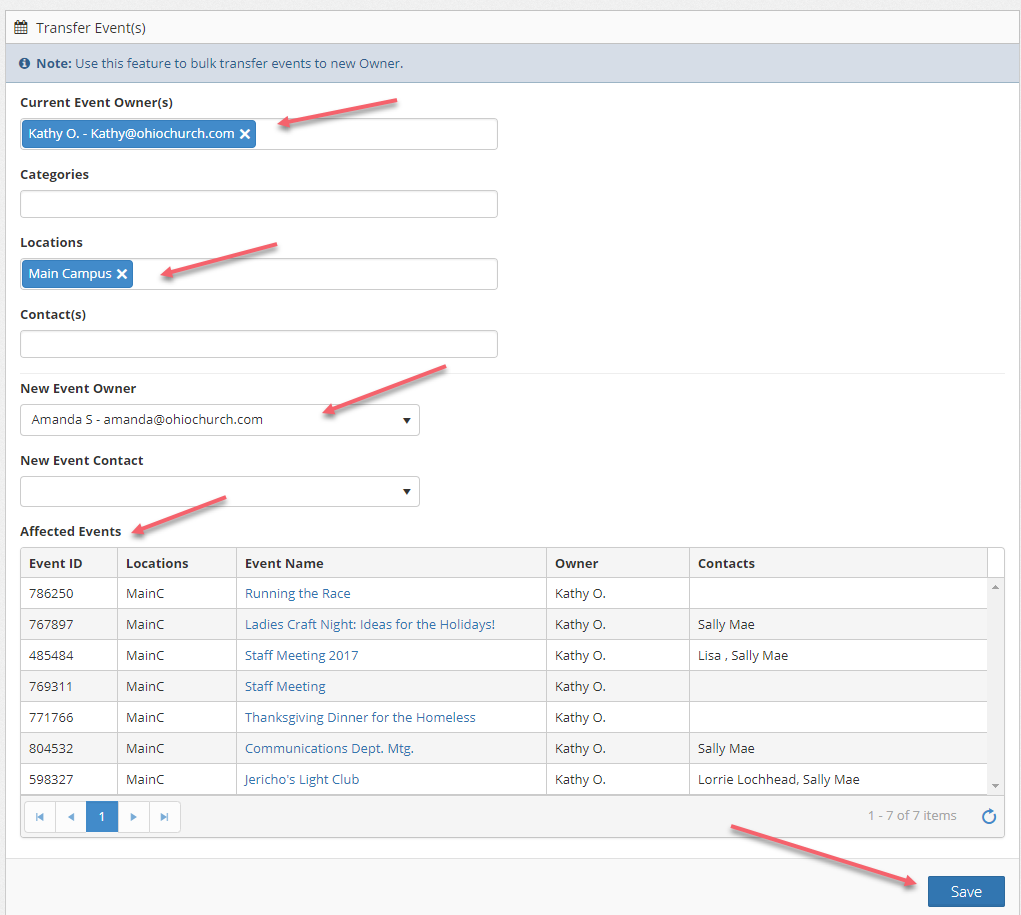Jump to last page of results
Image resolution: width=1021 pixels, height=915 pixels.
[x=164, y=817]
